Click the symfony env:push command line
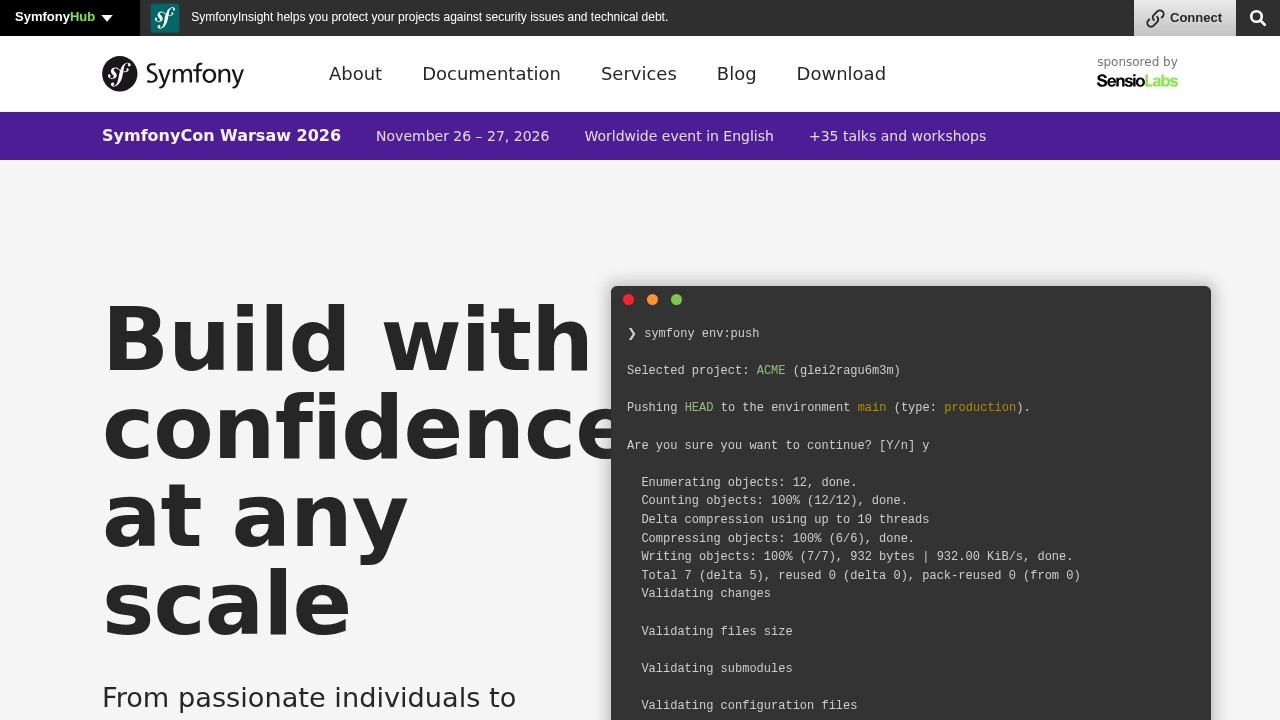 pos(693,333)
